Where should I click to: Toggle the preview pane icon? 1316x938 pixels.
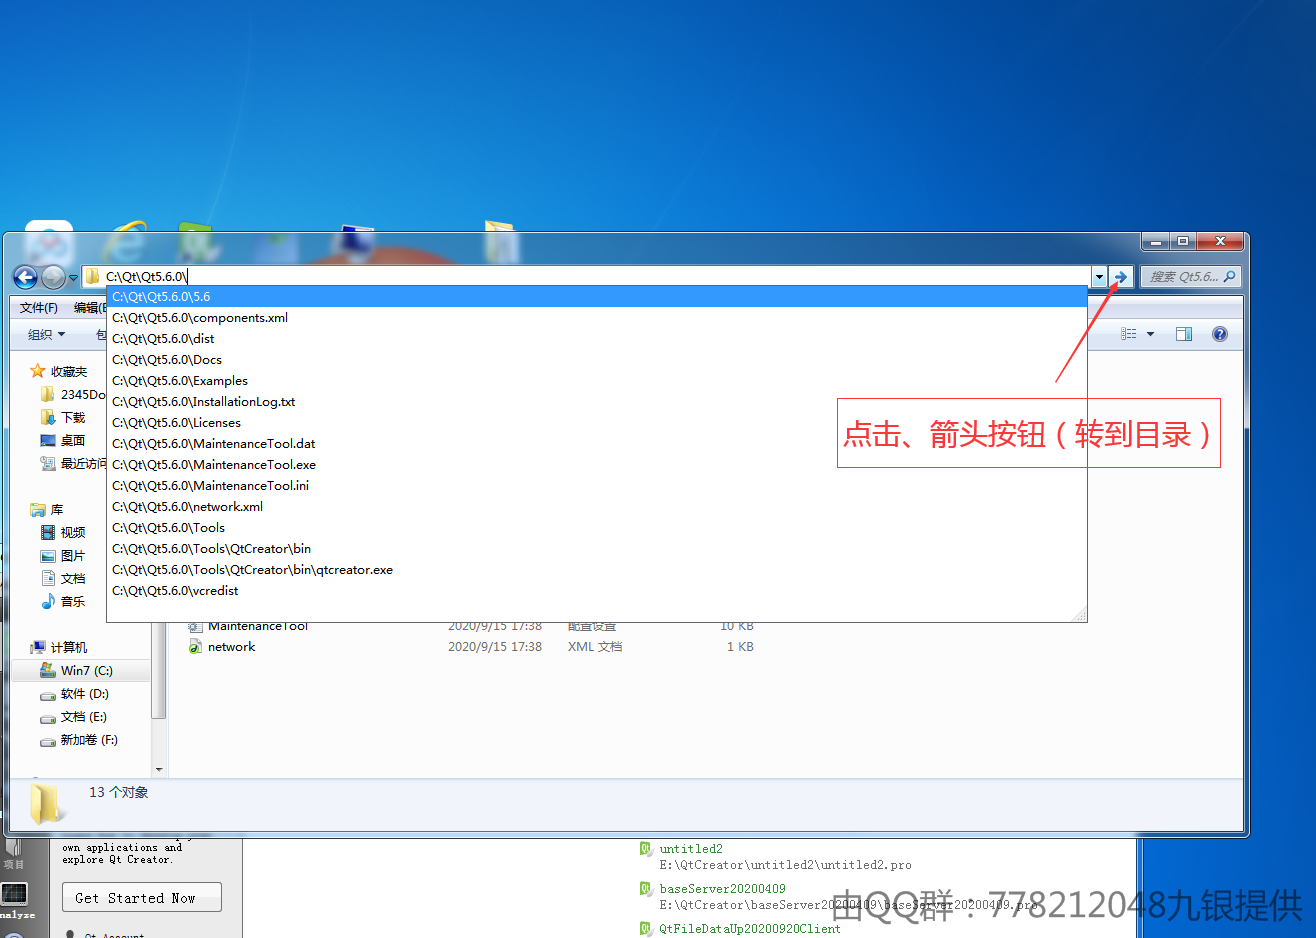[1184, 335]
